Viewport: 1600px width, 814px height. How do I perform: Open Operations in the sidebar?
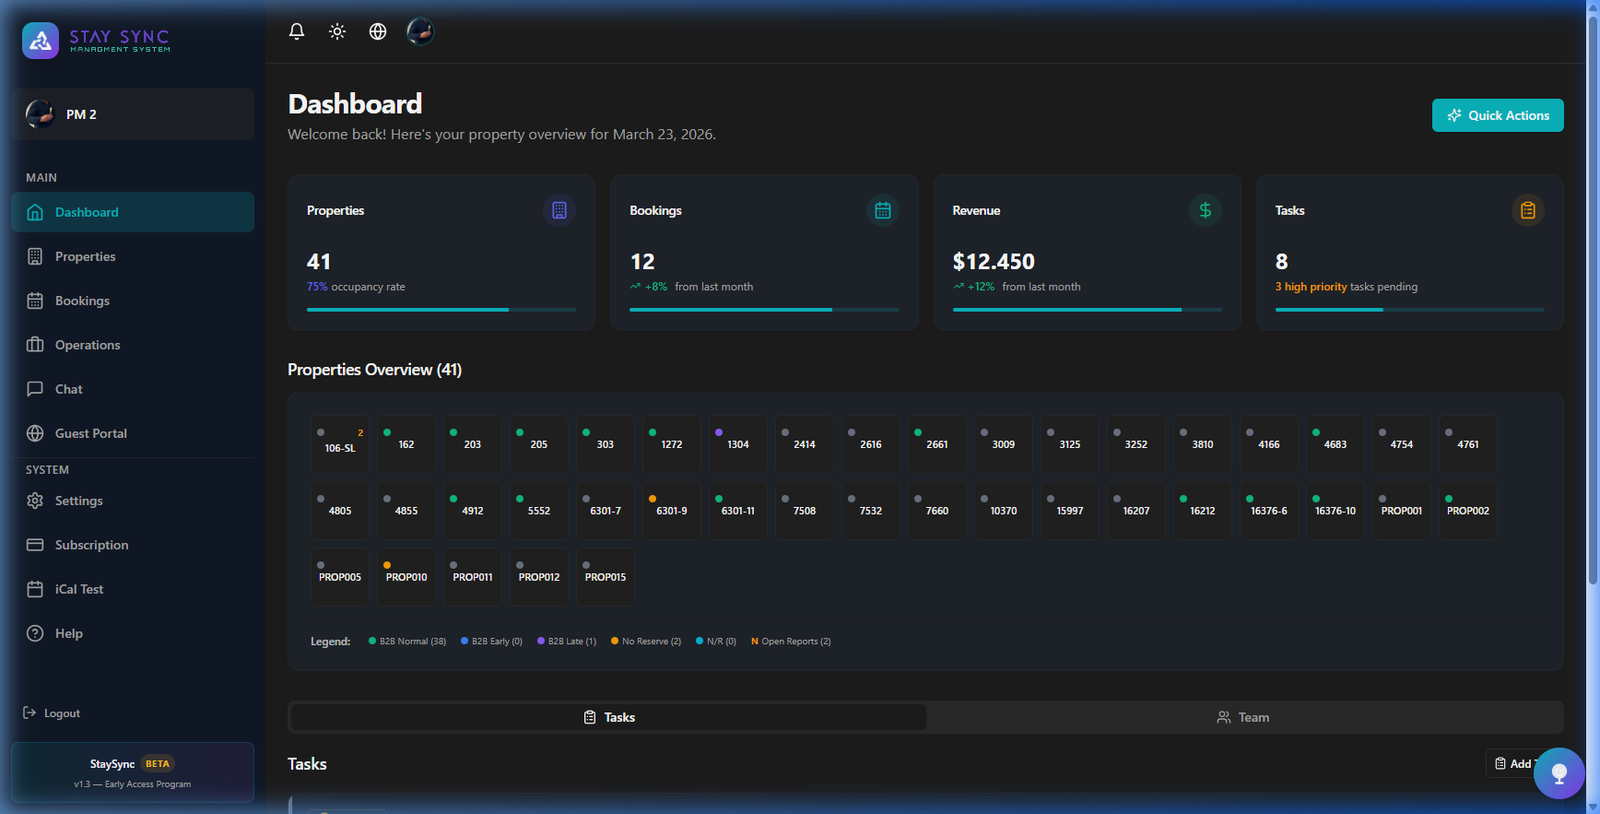133,345
